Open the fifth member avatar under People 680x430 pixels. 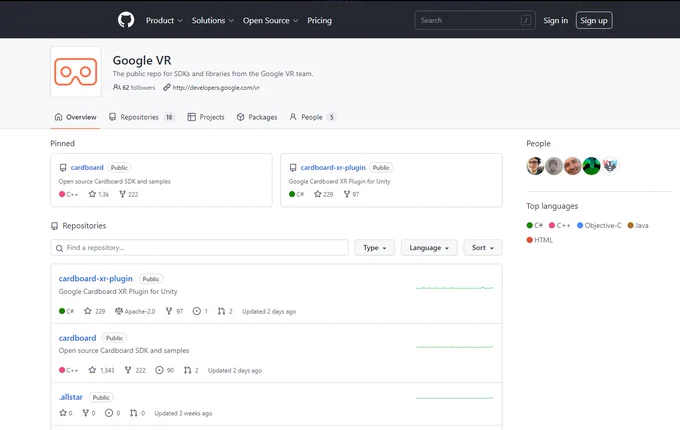610,166
